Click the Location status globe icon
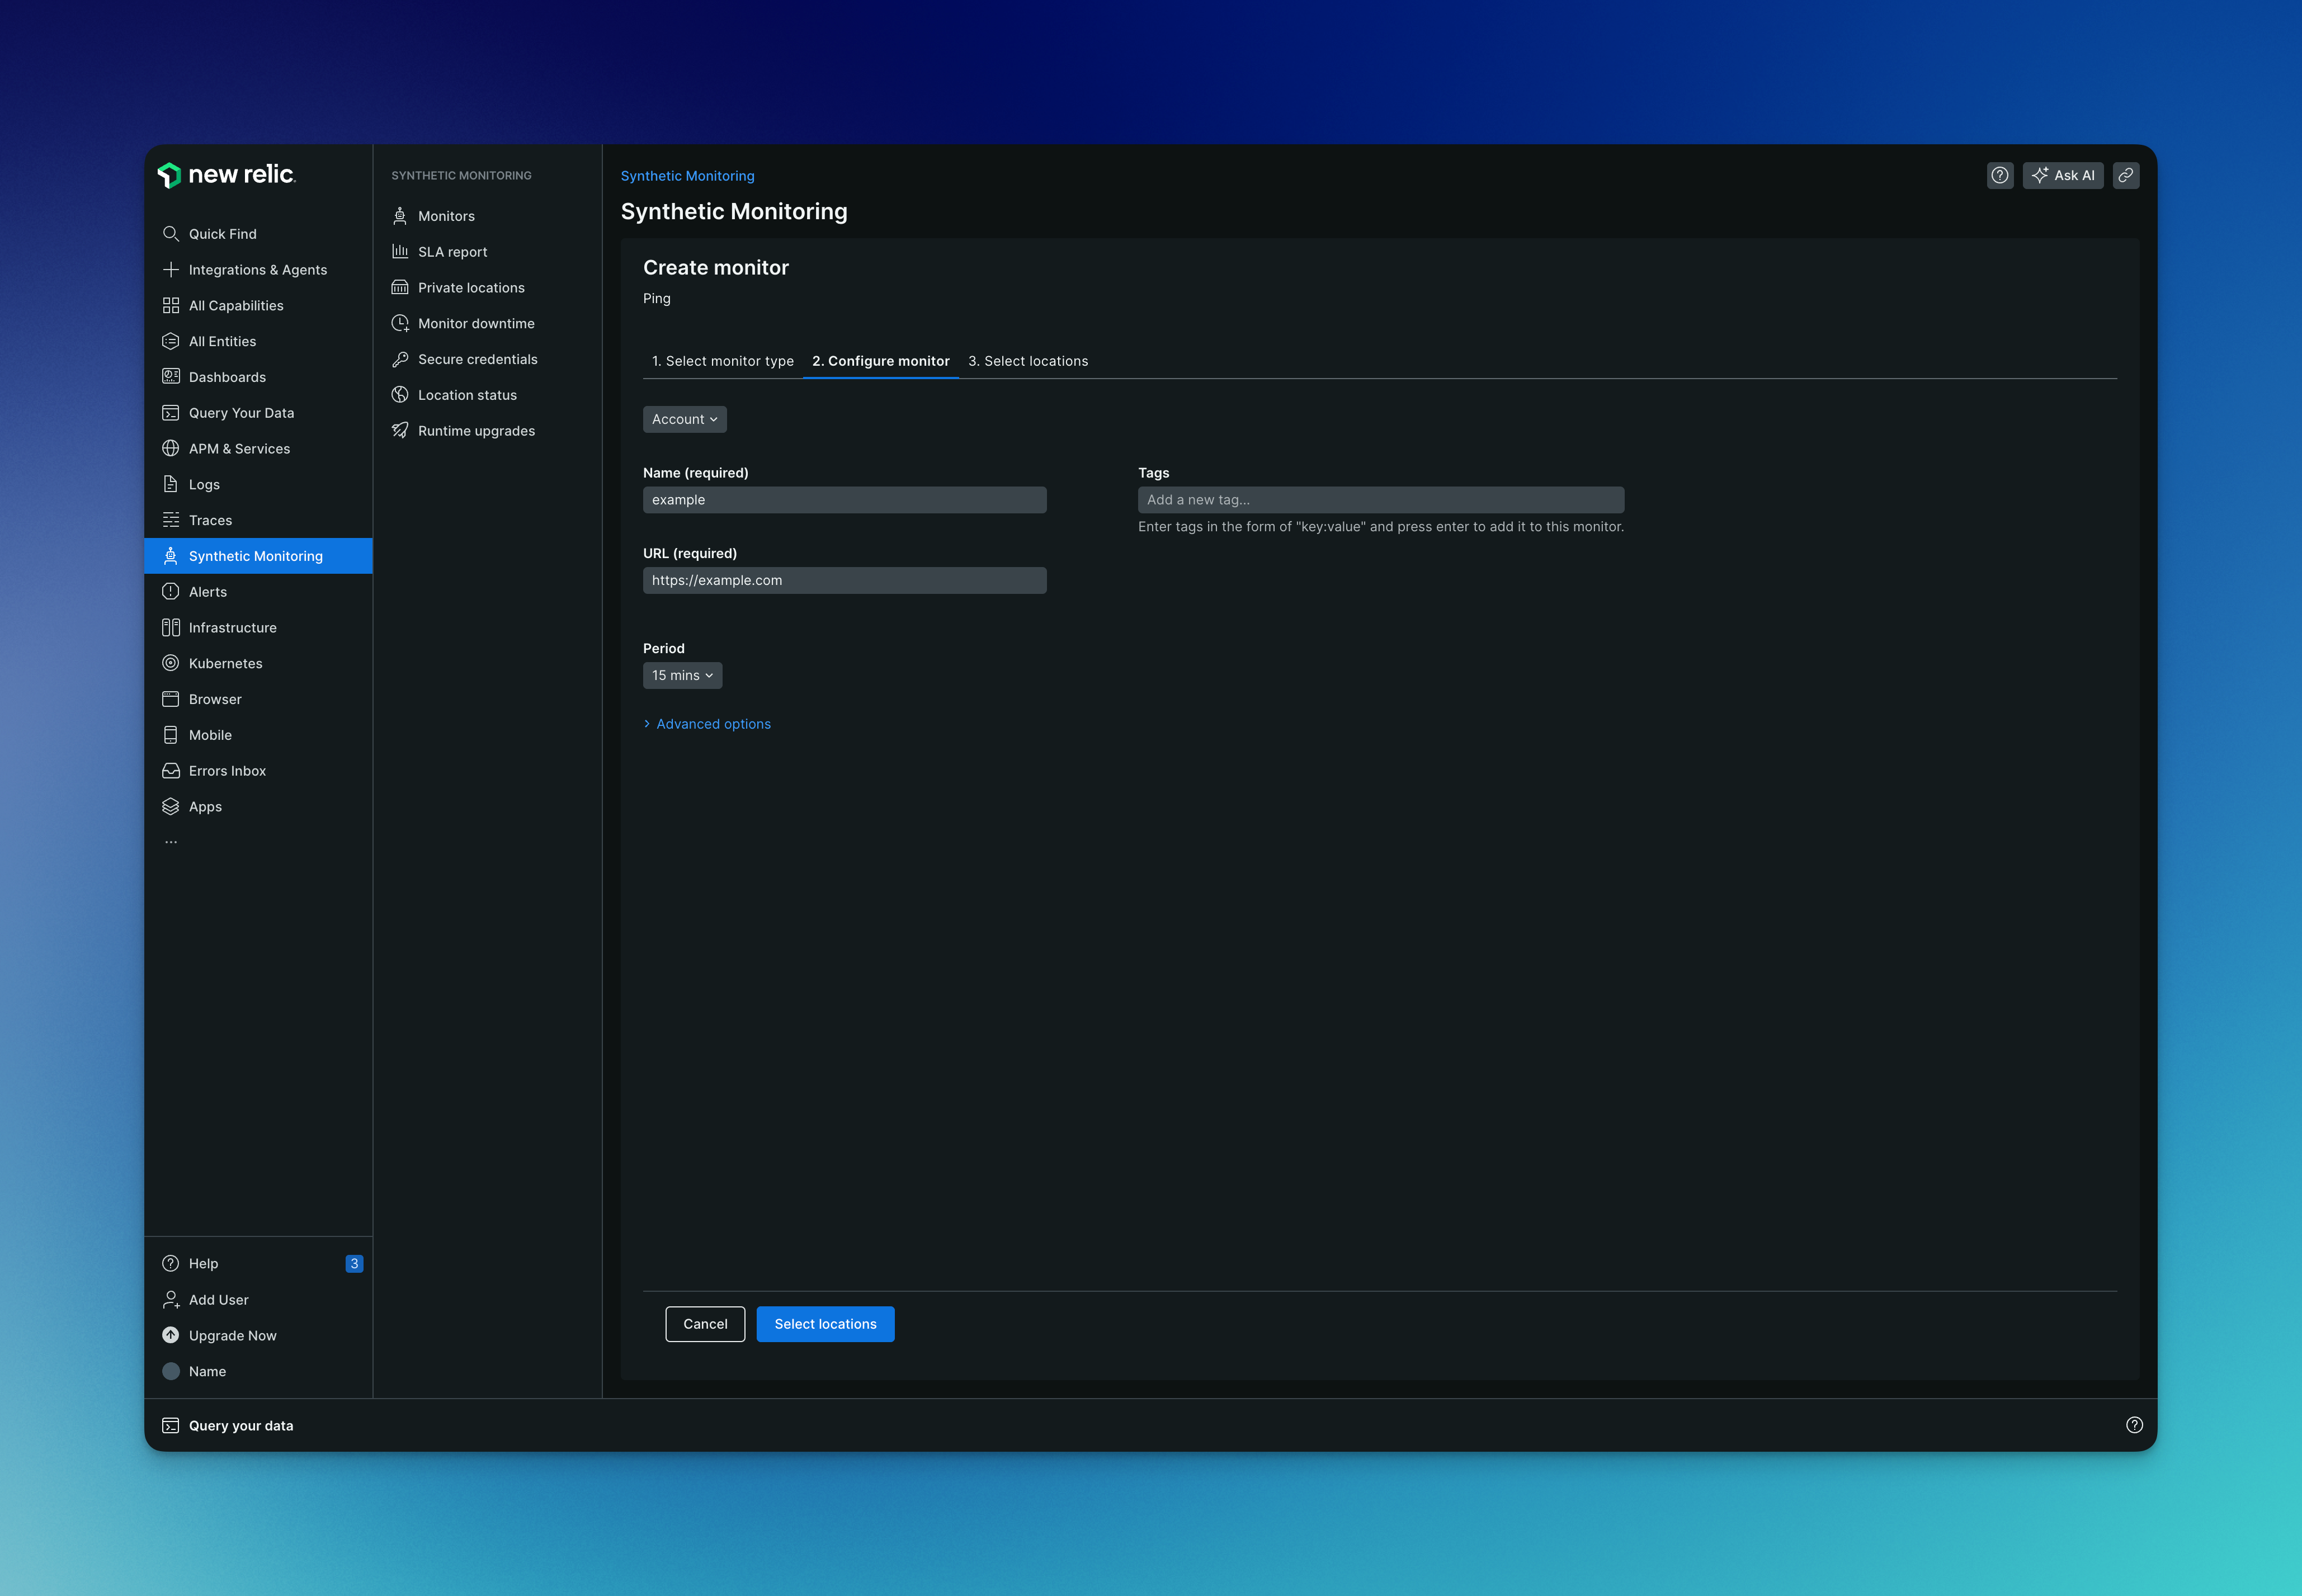2302x1596 pixels. pyautogui.click(x=400, y=395)
